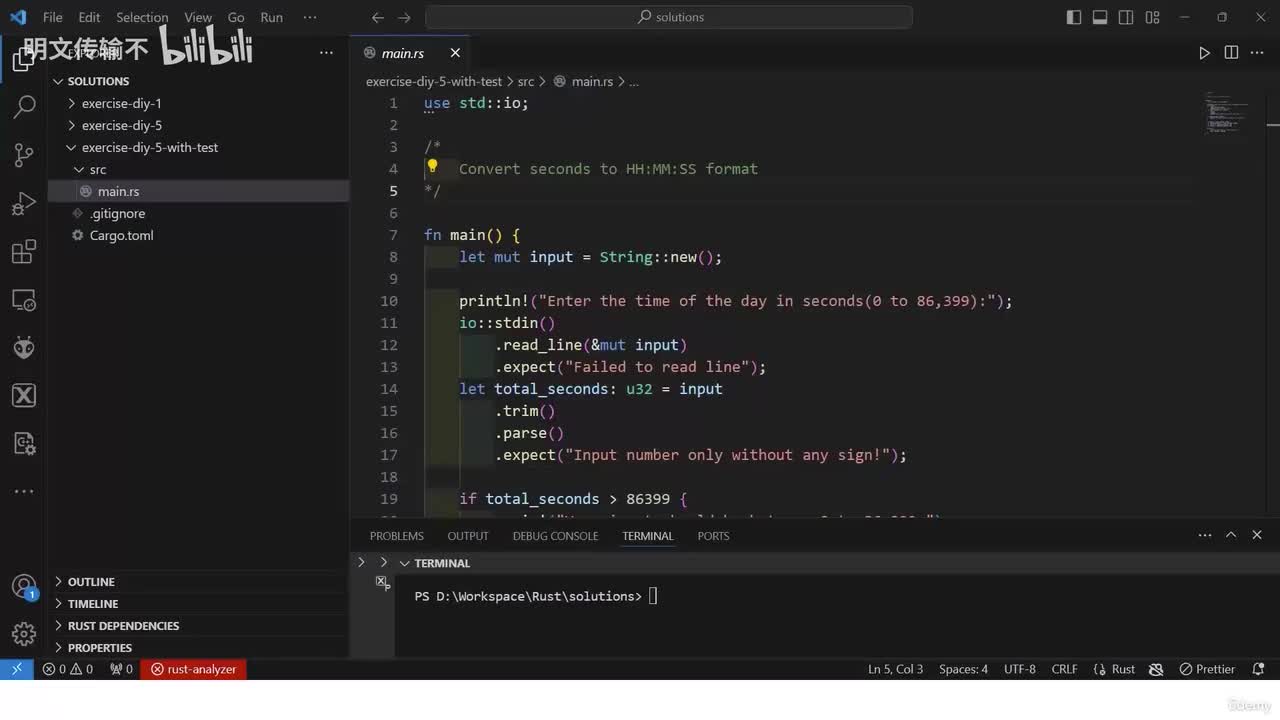This screenshot has height=720, width=1280.
Task: Open the Run and Debug view
Action: [x=24, y=204]
